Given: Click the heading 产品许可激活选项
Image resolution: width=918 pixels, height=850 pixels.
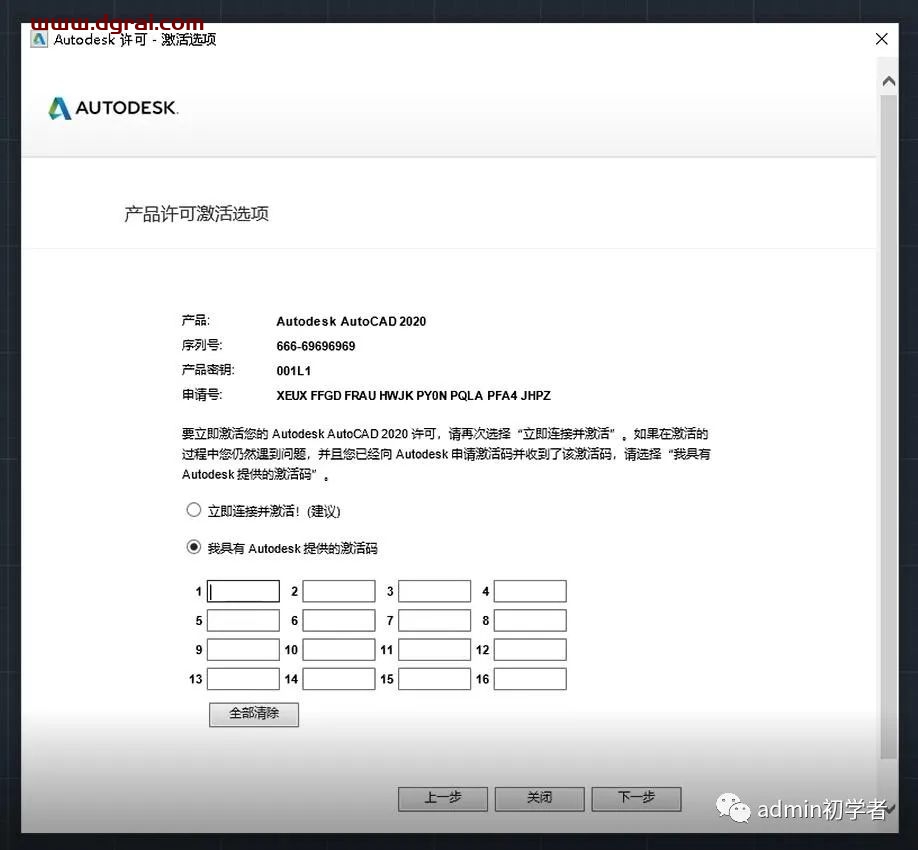Looking at the screenshot, I should [x=196, y=214].
